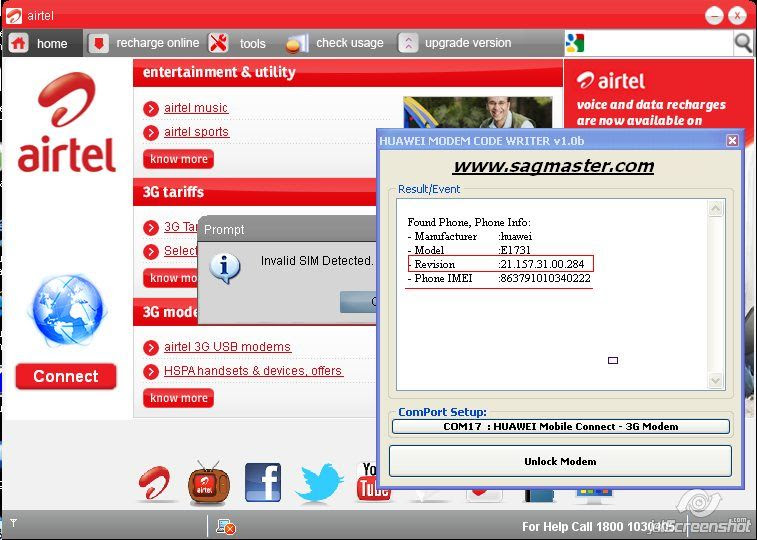Open the airtel music link

[x=196, y=108]
